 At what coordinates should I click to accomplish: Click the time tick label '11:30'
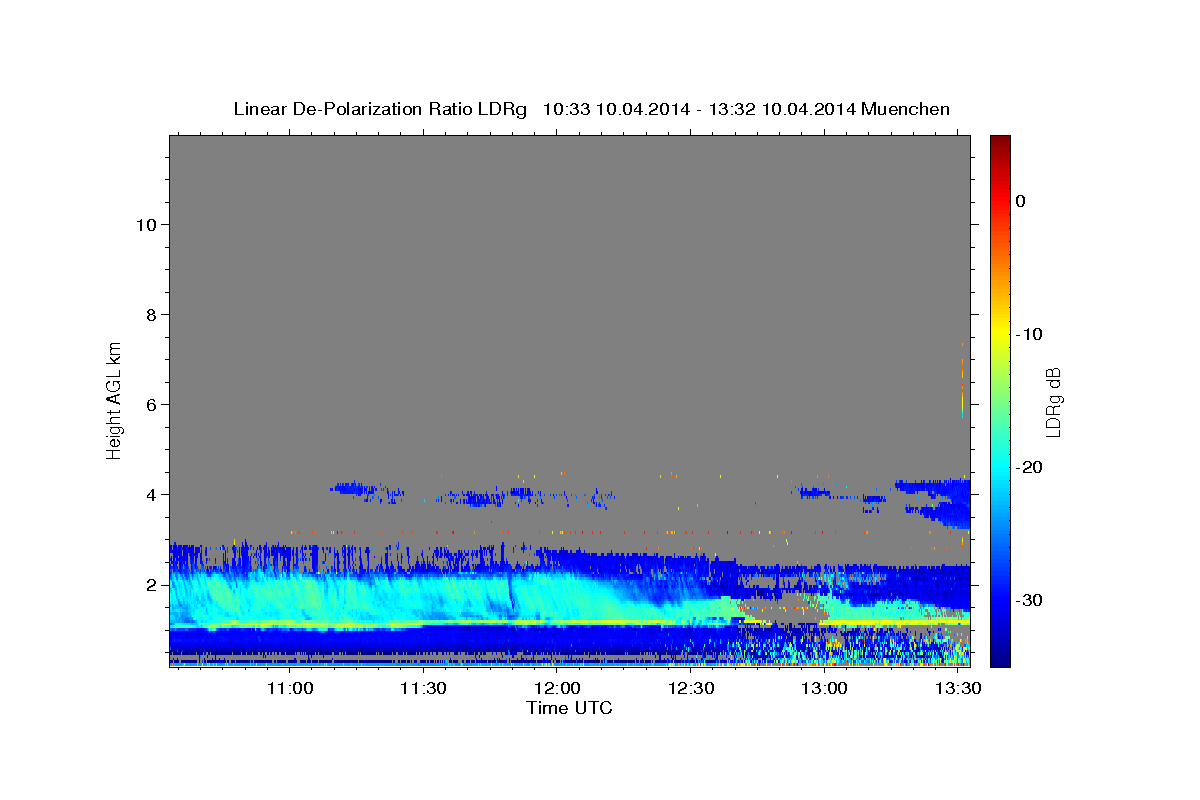tap(423, 689)
